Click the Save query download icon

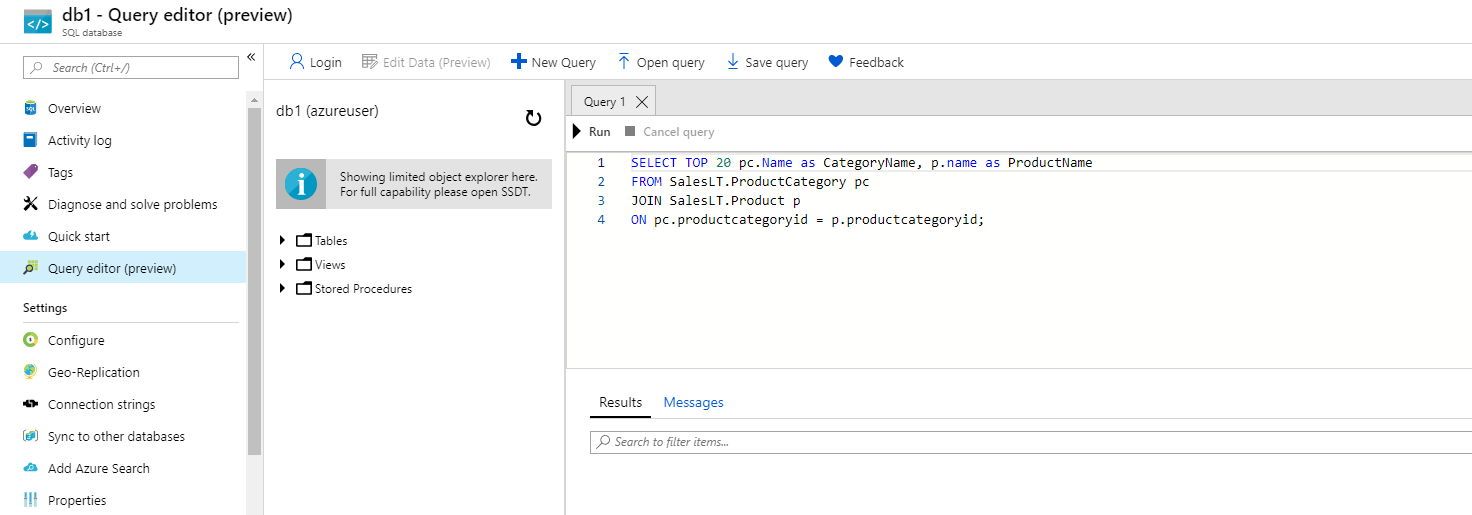733,62
